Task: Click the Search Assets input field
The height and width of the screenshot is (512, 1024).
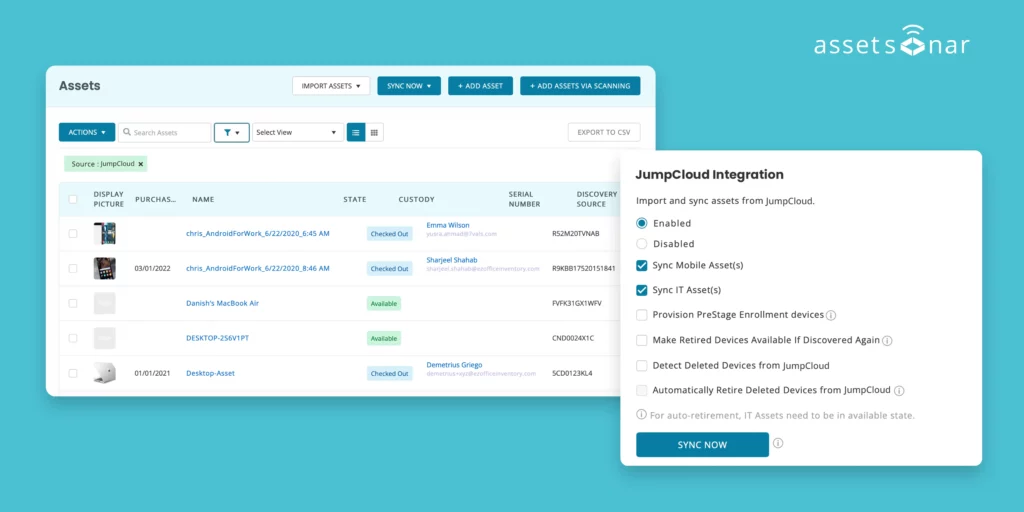Action: tap(165, 132)
